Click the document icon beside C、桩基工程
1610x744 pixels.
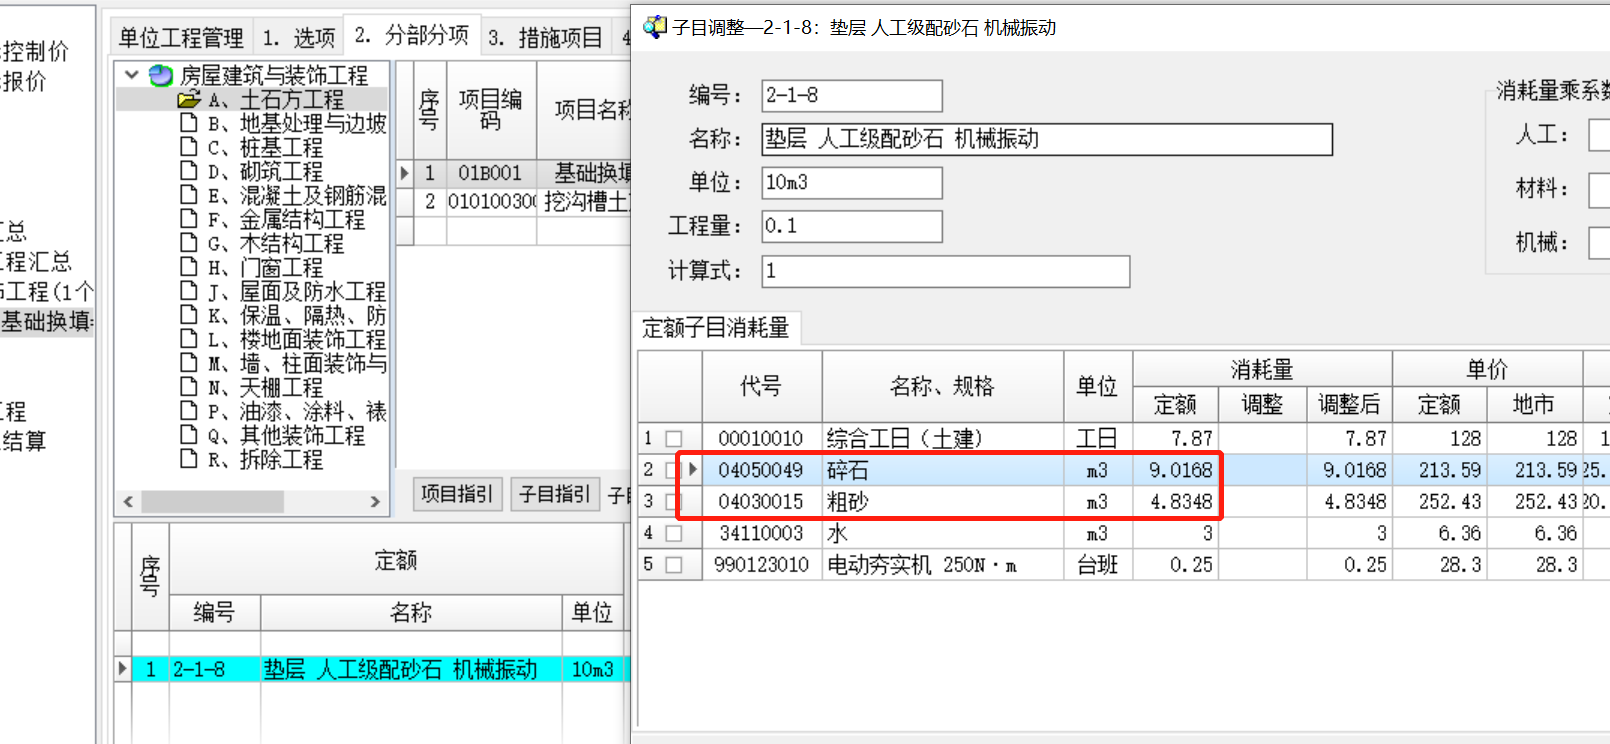click(x=188, y=146)
